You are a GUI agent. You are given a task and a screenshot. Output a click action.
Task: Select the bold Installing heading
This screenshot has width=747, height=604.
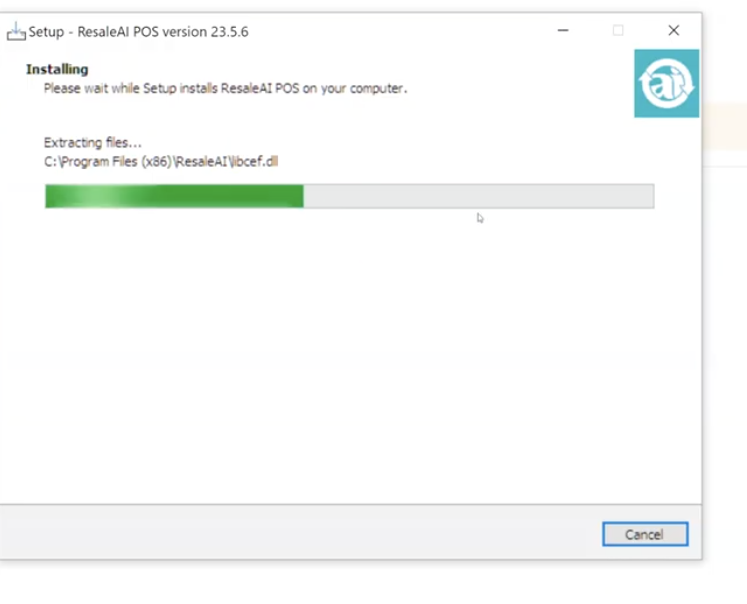[x=57, y=69]
